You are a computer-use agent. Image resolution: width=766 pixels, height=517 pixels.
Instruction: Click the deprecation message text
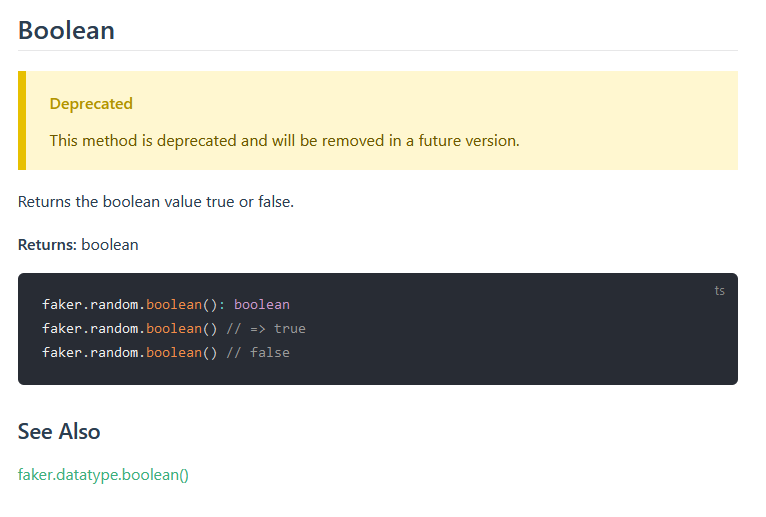284,141
